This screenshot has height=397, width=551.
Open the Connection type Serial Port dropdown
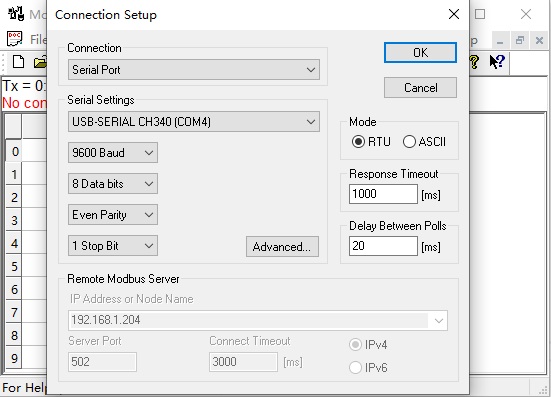pos(194,70)
